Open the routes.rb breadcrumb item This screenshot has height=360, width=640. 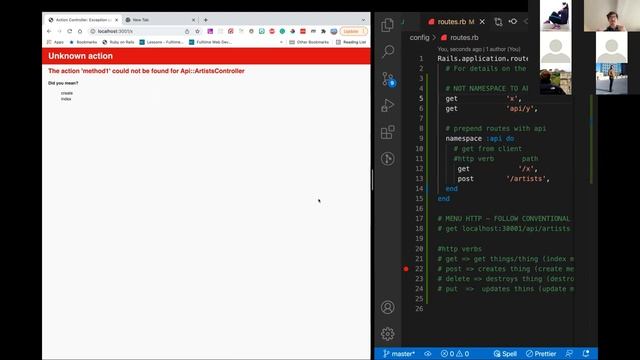pos(460,38)
